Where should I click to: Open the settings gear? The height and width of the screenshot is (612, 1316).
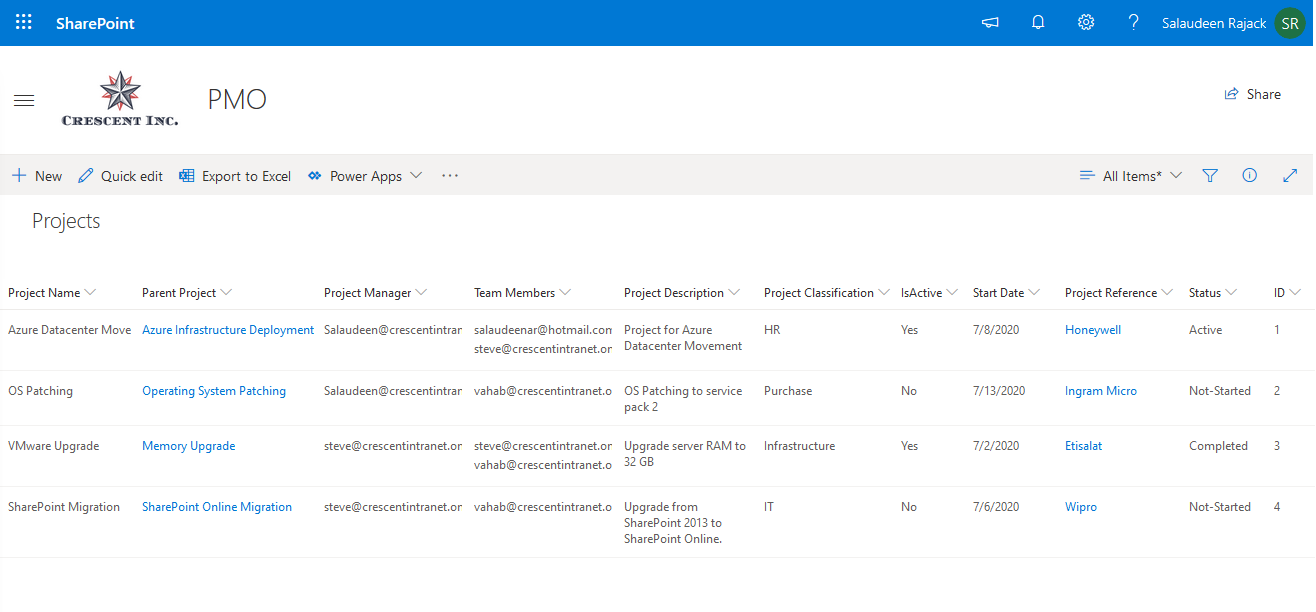(x=1086, y=23)
